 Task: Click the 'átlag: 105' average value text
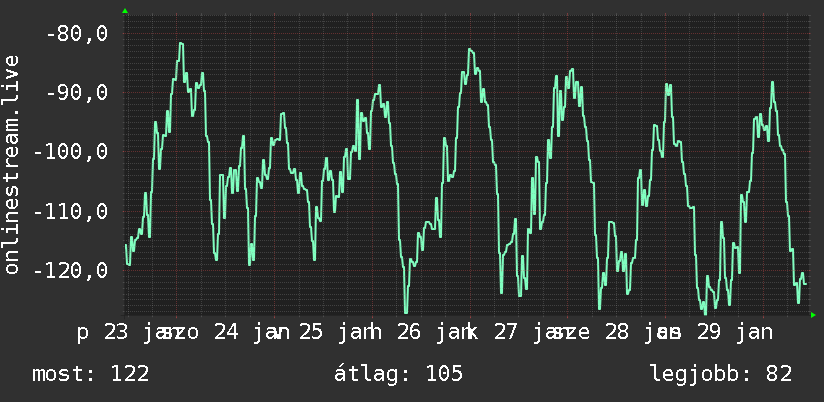click(398, 374)
